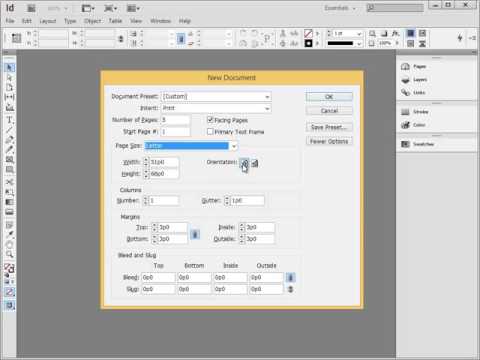Image resolution: width=480 pixels, height=360 pixels.
Task: Toggle the margins link chain icon
Action: 195,234
